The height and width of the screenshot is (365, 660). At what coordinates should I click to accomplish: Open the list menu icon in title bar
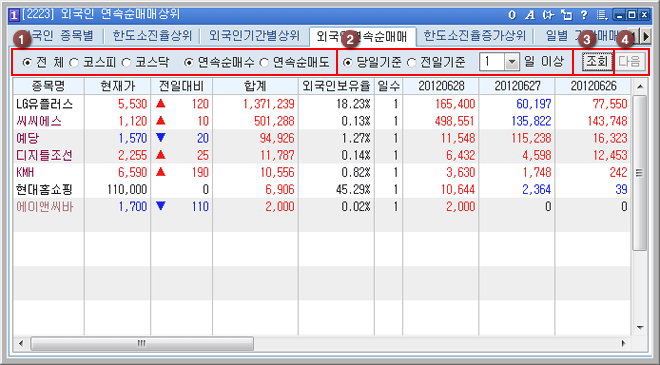(602, 15)
